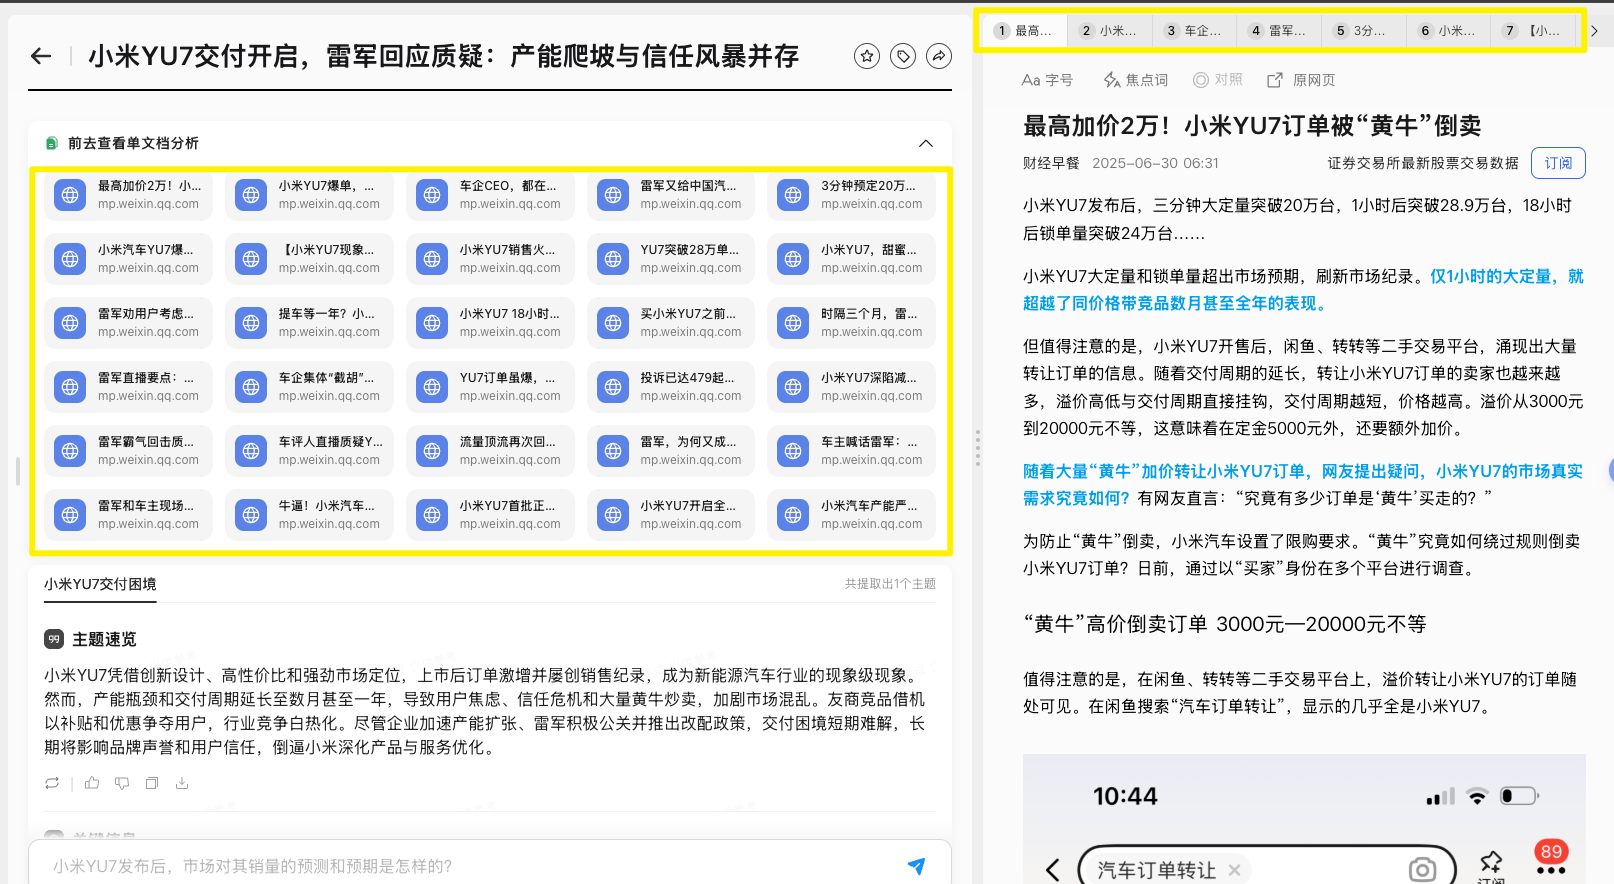Regenerate the summary with the refresh icon

[x=52, y=783]
